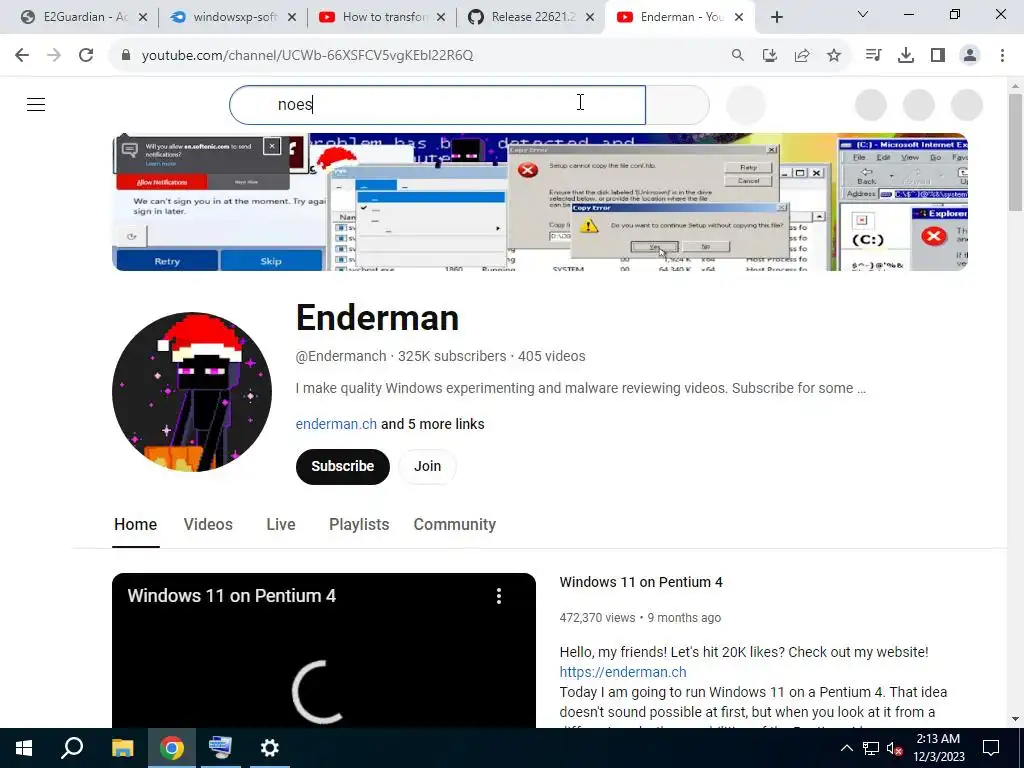Expand the channel description text

[581, 388]
